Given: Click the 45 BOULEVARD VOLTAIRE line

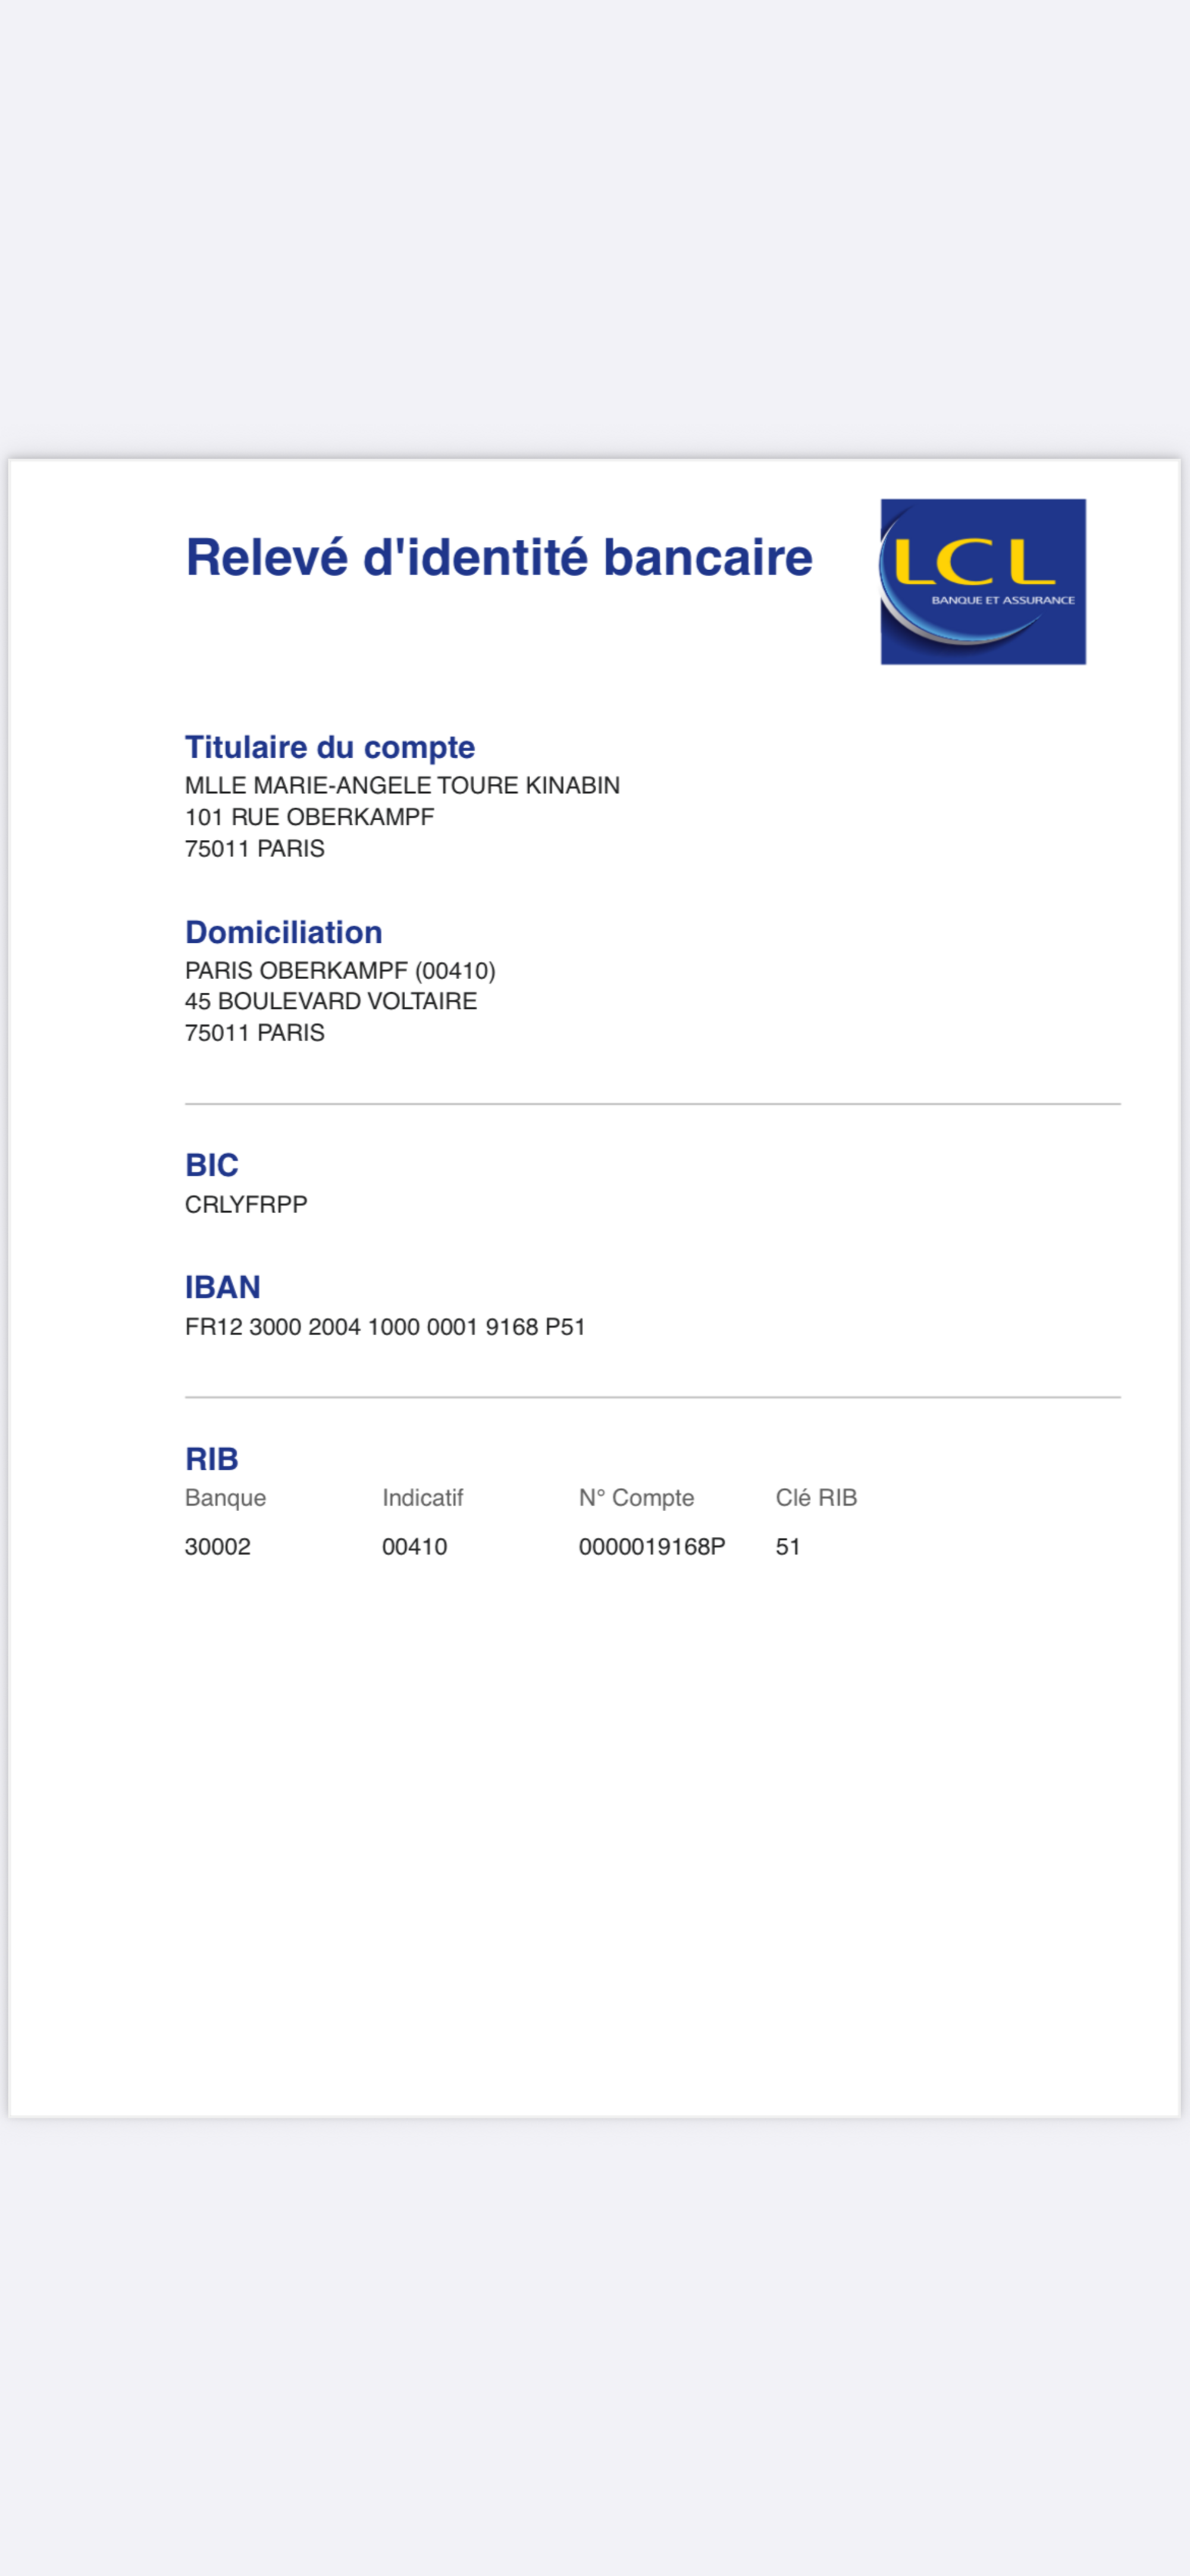Looking at the screenshot, I should tap(330, 1001).
